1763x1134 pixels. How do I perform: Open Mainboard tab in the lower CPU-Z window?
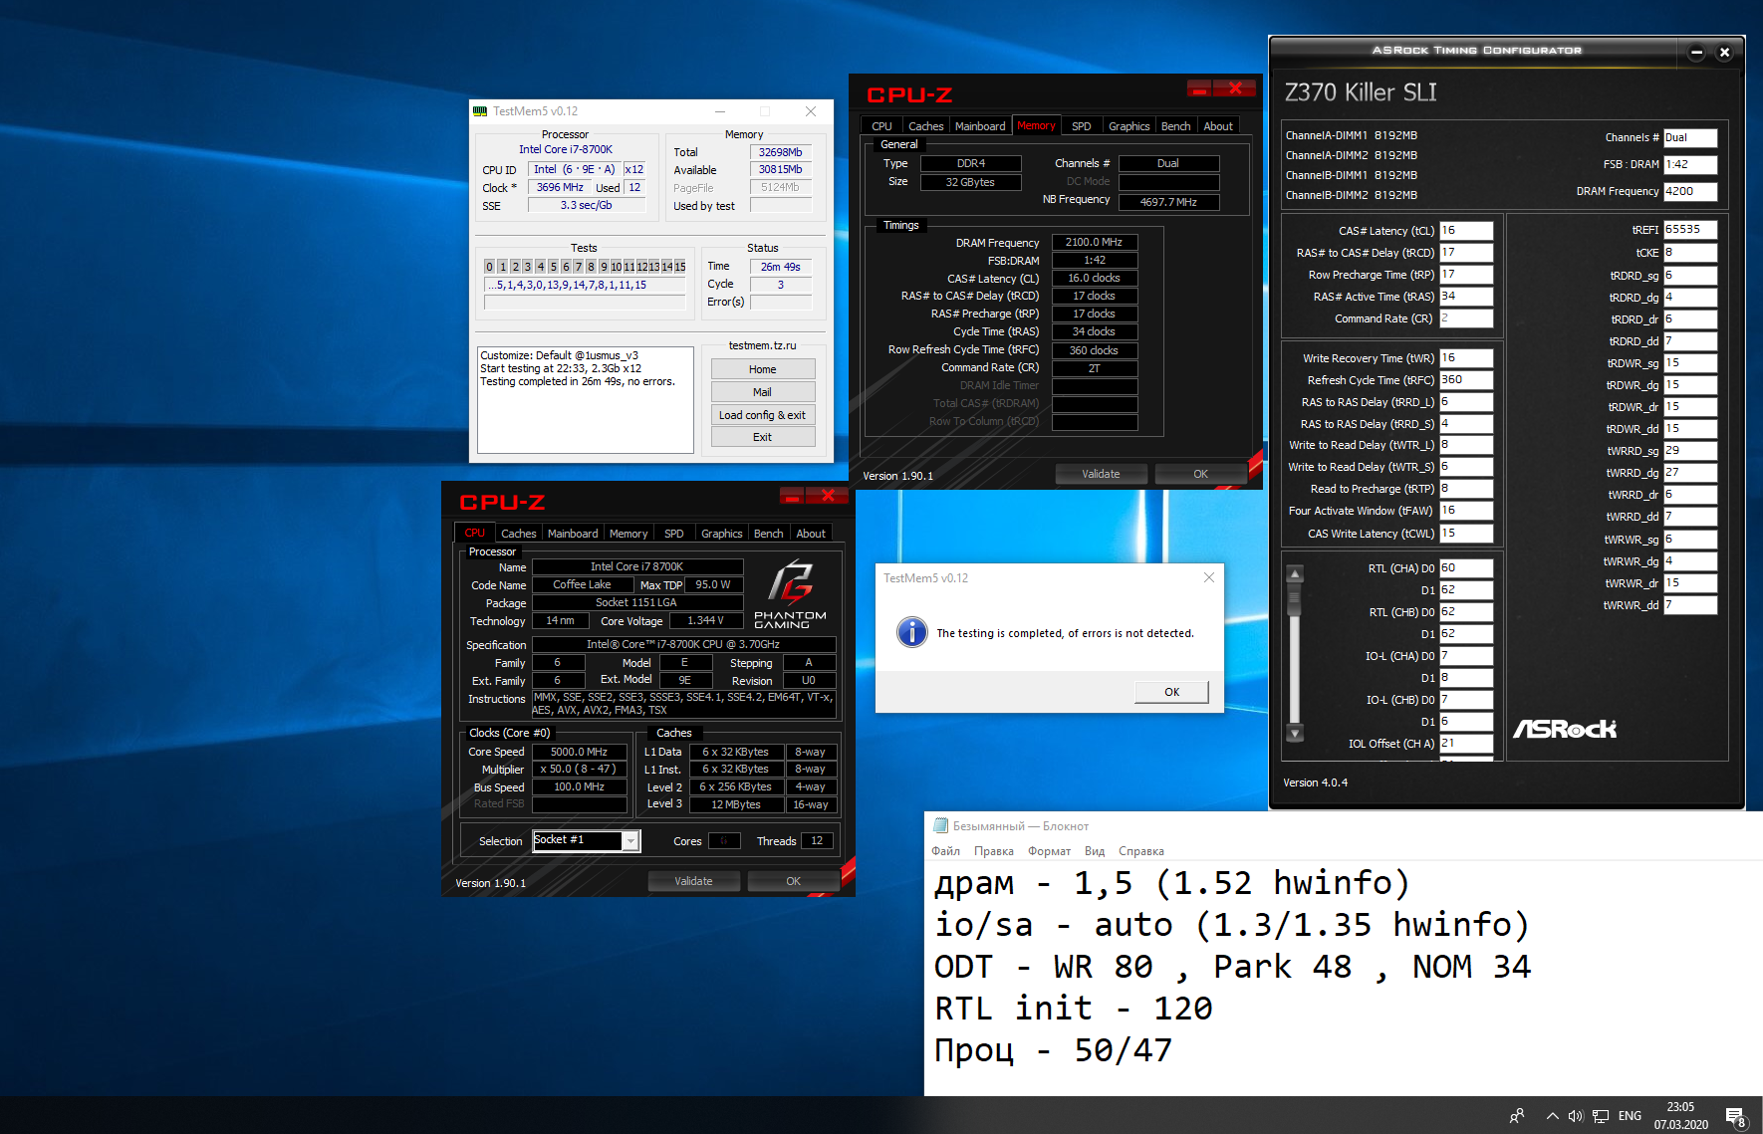(x=572, y=533)
